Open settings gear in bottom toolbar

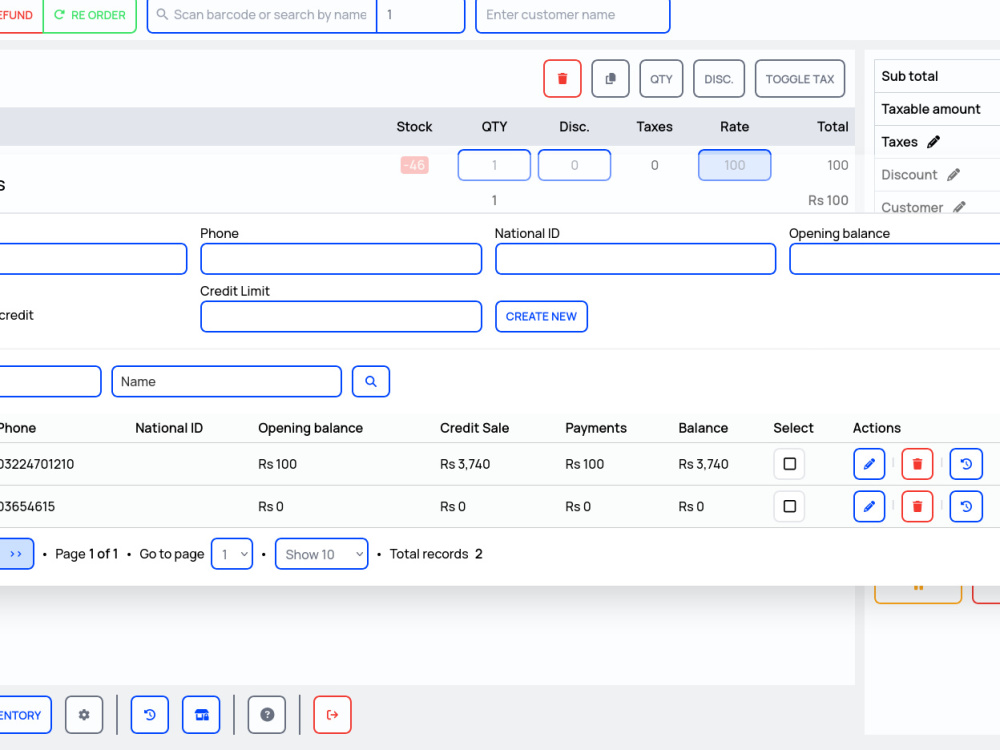(84, 715)
